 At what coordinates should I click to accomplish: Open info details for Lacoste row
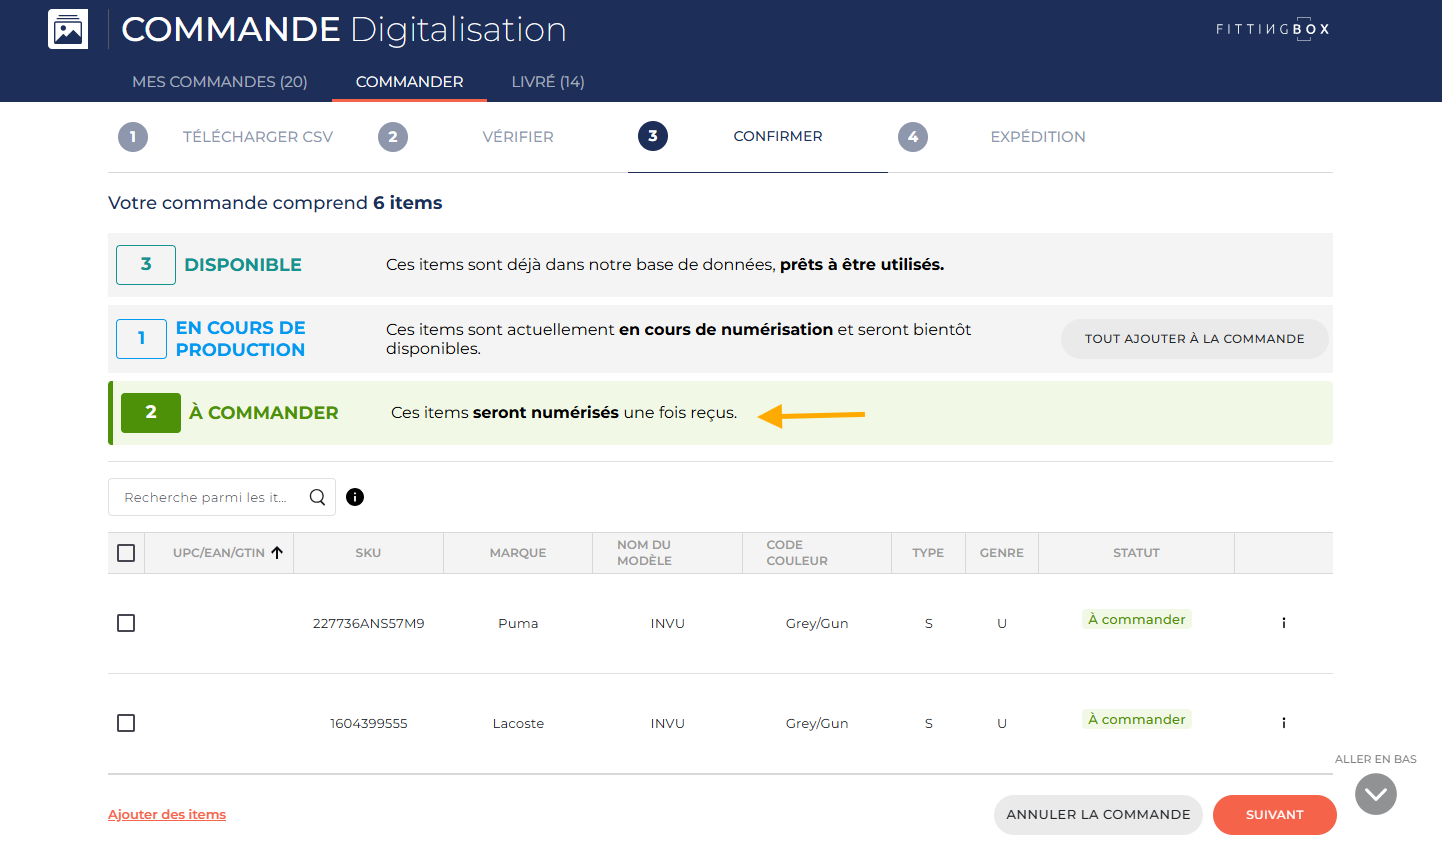click(x=1283, y=723)
